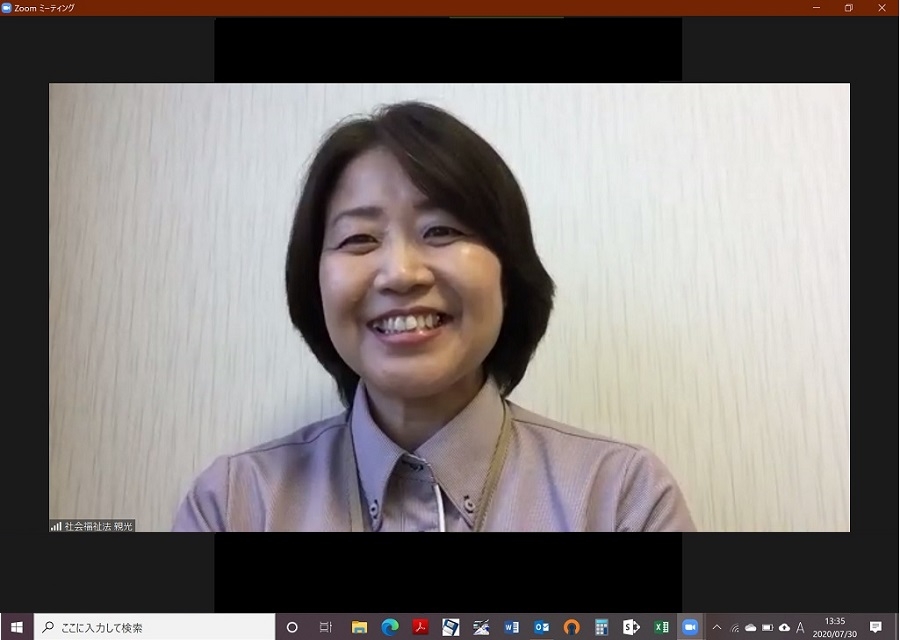Screen dimensions: 900x640
Task: Expand hidden system tray icons chevron
Action: 716,627
